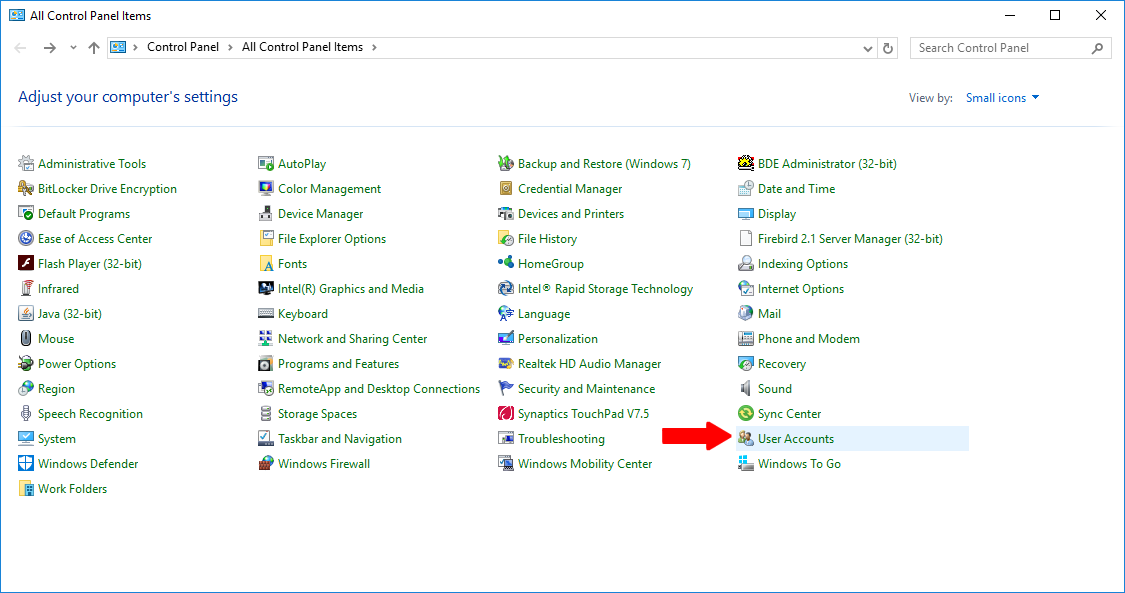Open the Realtek HD Audio Manager icon
The width and height of the screenshot is (1125, 593).
click(506, 364)
